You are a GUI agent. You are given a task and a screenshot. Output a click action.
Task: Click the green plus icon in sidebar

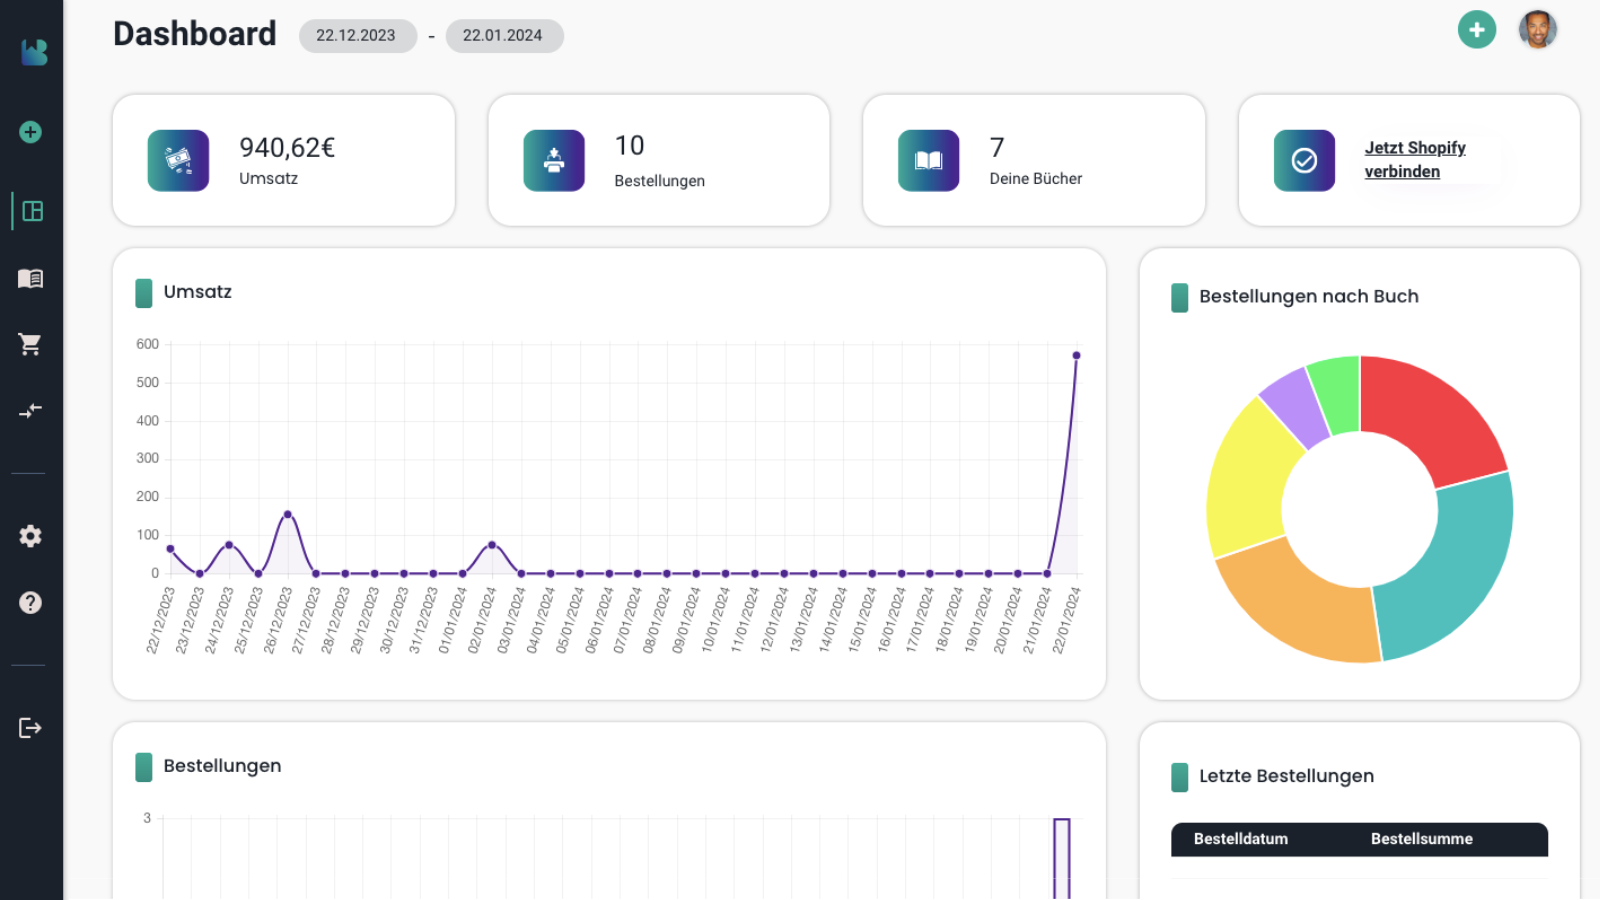click(31, 132)
